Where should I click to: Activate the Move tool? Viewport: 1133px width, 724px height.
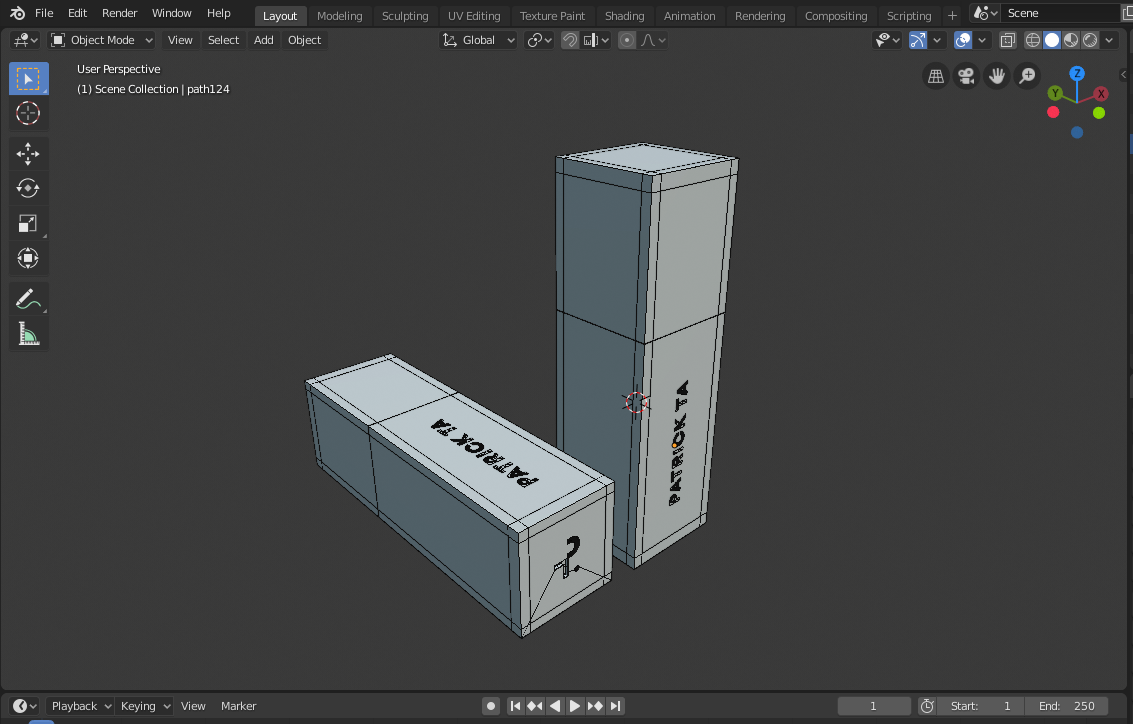[x=28, y=153]
